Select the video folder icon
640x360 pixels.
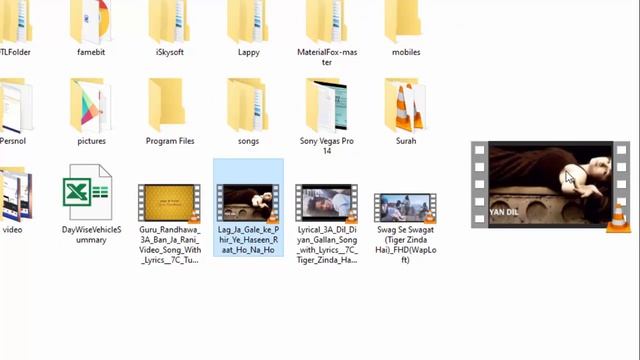tap(16, 194)
